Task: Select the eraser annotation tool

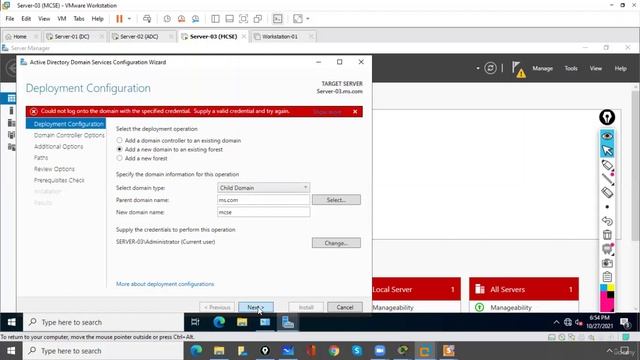Action: pyautogui.click(x=607, y=193)
